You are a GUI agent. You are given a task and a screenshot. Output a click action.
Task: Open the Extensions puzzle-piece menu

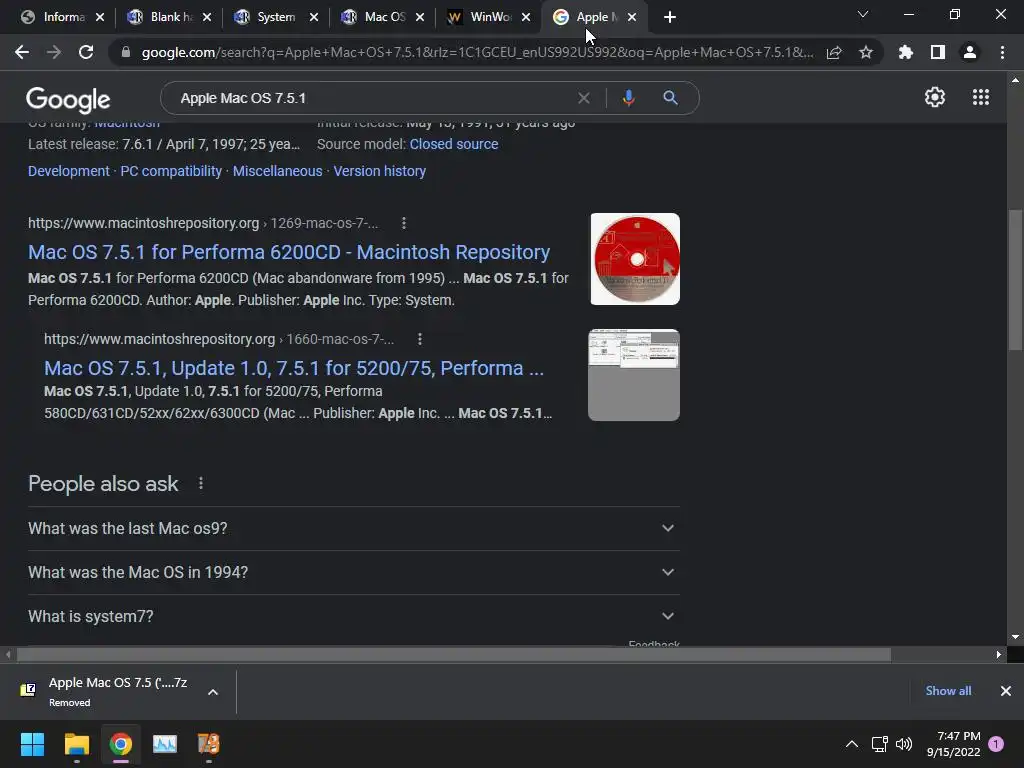(905, 52)
